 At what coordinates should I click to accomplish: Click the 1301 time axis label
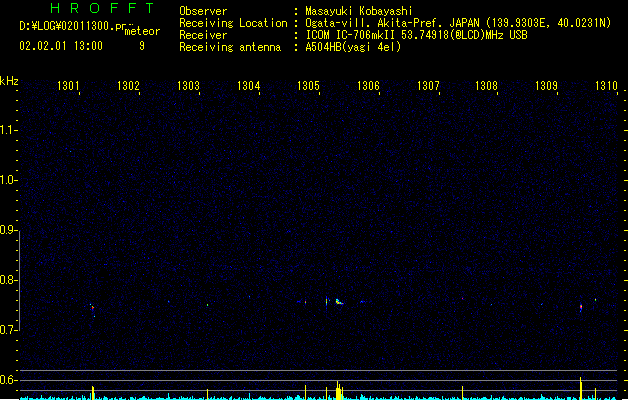pos(68,85)
